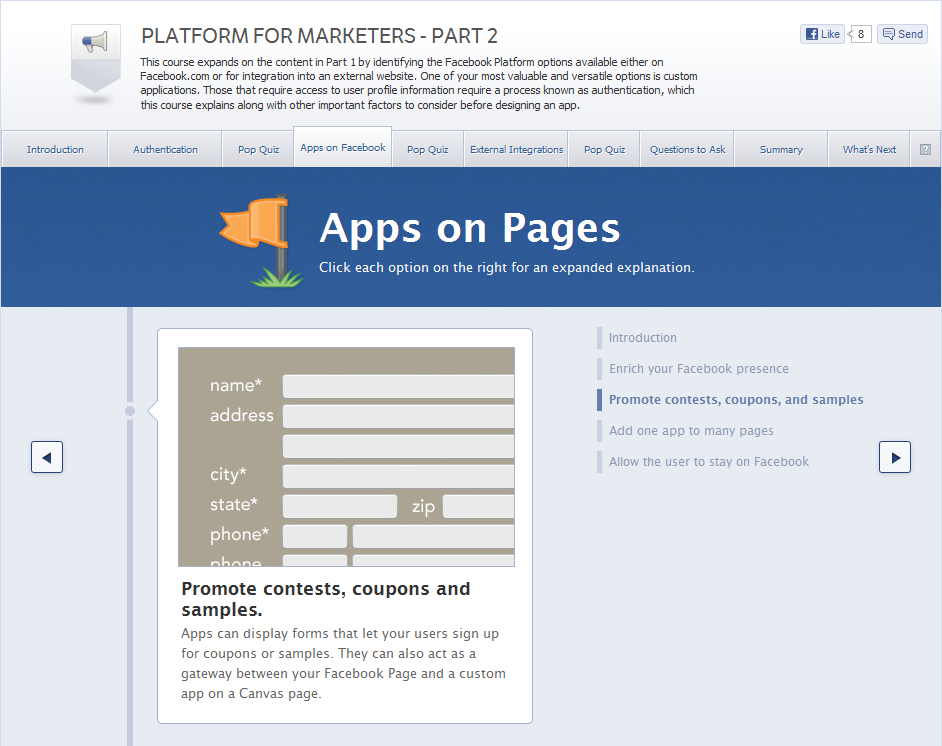Click the card heading Promote contests, coupons and samples
Image resolution: width=942 pixels, height=746 pixels.
[326, 599]
